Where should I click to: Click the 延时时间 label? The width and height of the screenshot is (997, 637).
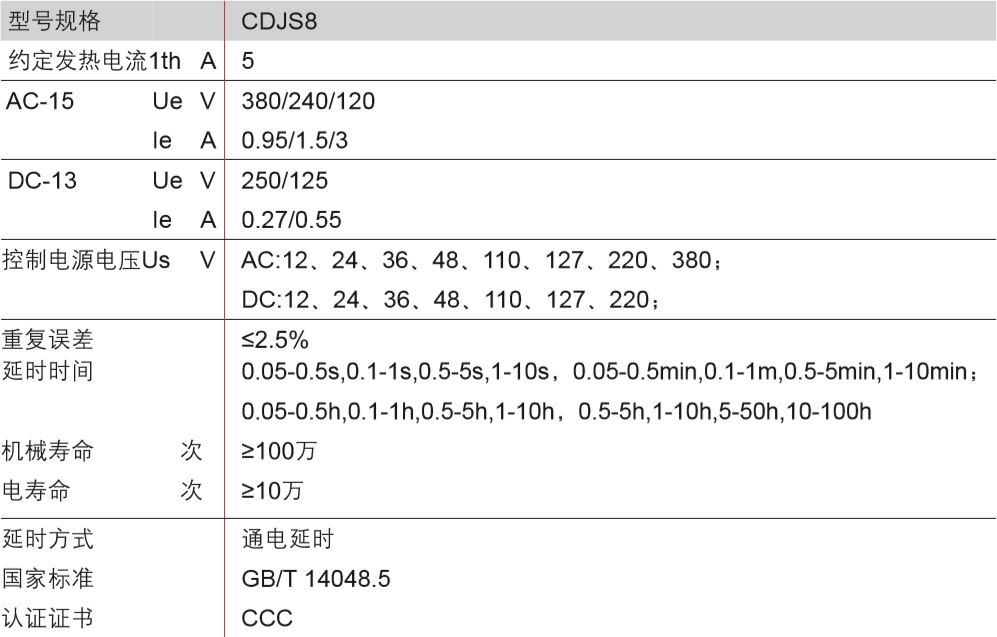(48, 372)
